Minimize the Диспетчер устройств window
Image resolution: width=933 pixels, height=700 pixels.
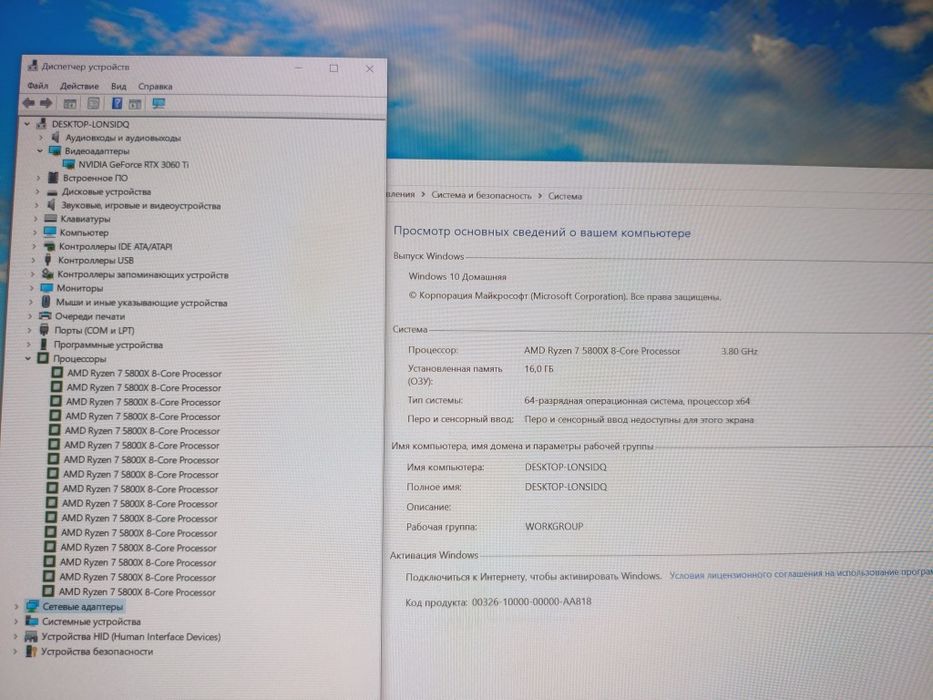click(x=299, y=68)
